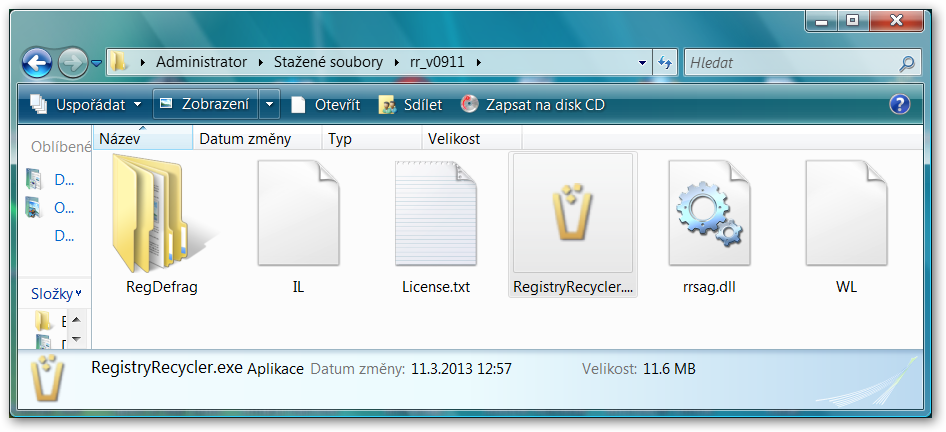The height and width of the screenshot is (432, 946).
Task: Go back with the blue Back arrow
Action: coord(37,63)
